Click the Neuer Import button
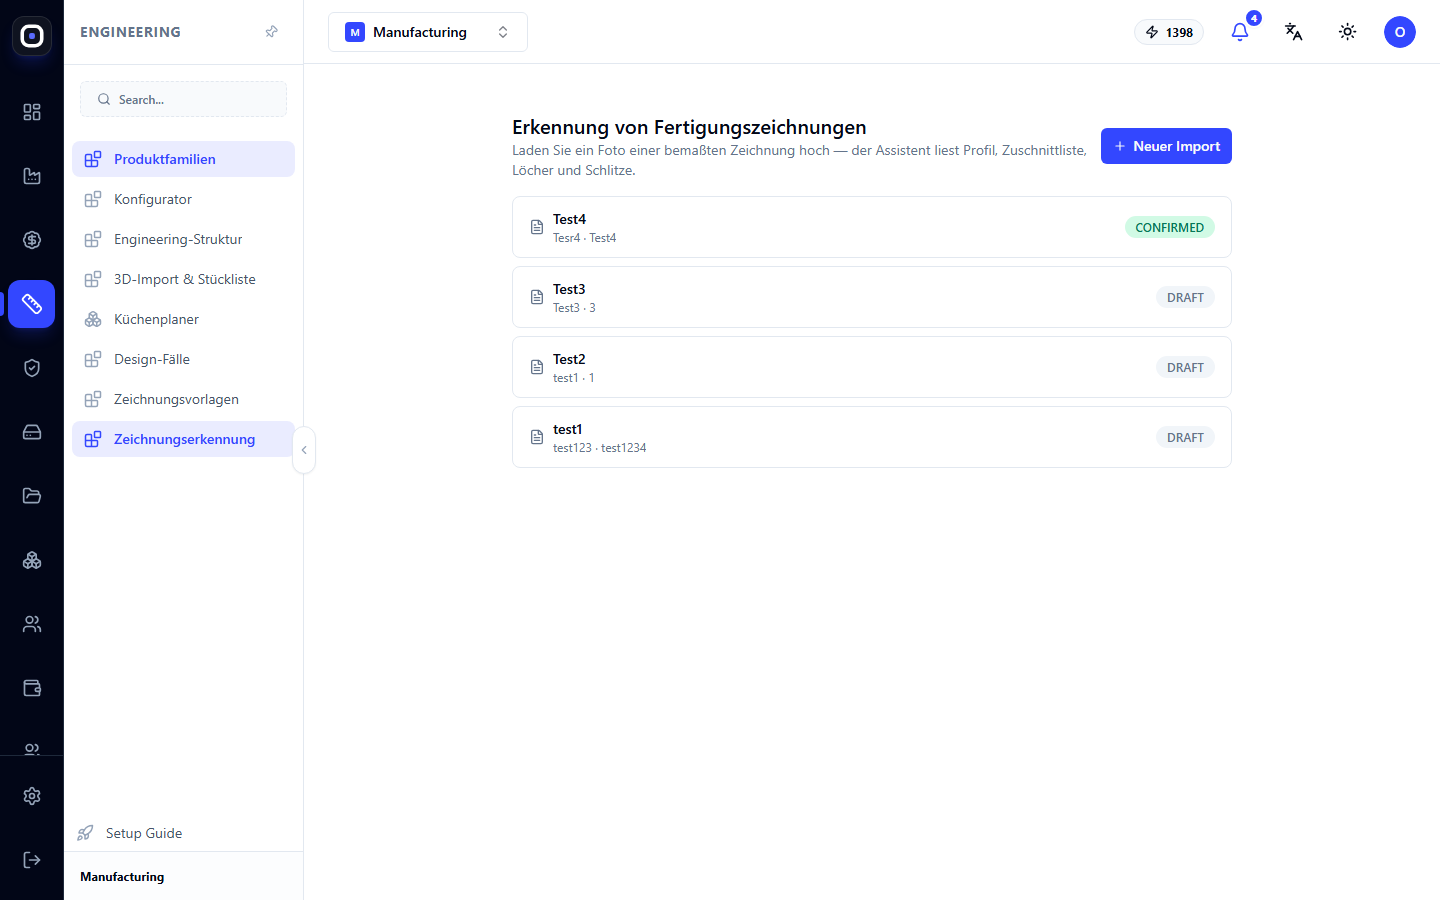The image size is (1440, 900). [x=1166, y=146]
